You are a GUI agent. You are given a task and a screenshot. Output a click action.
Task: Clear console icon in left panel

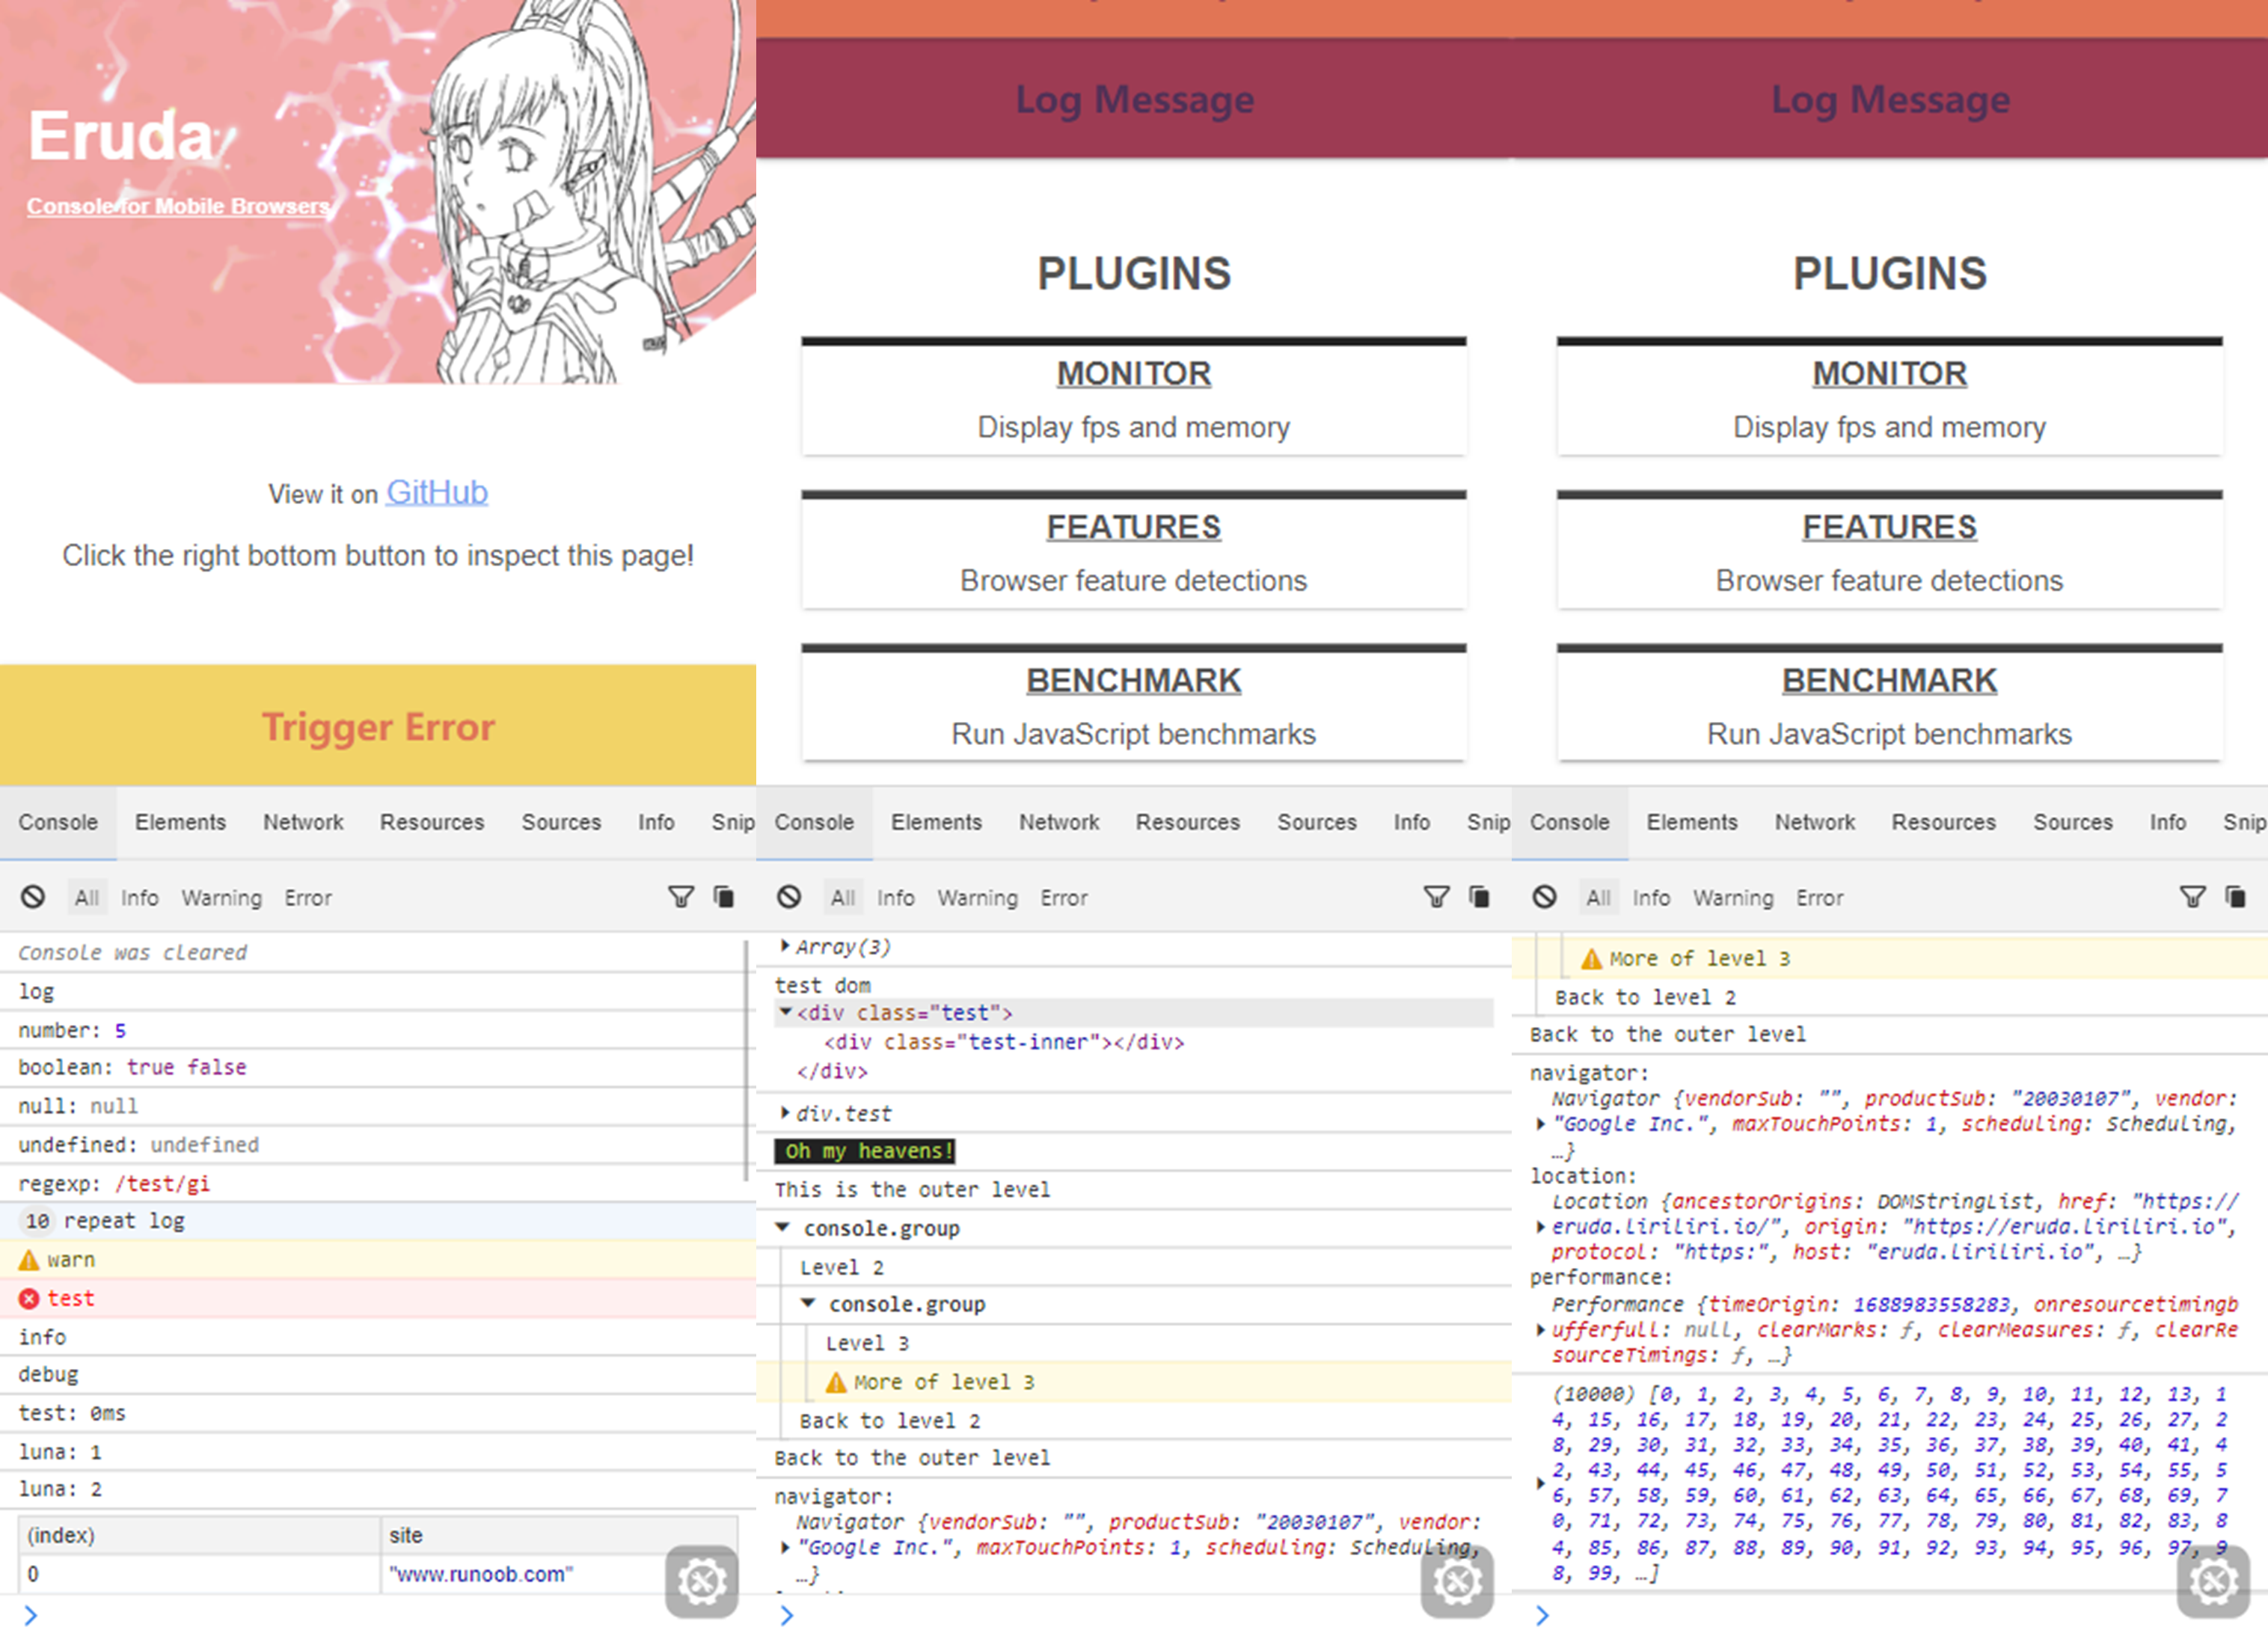tap(33, 897)
